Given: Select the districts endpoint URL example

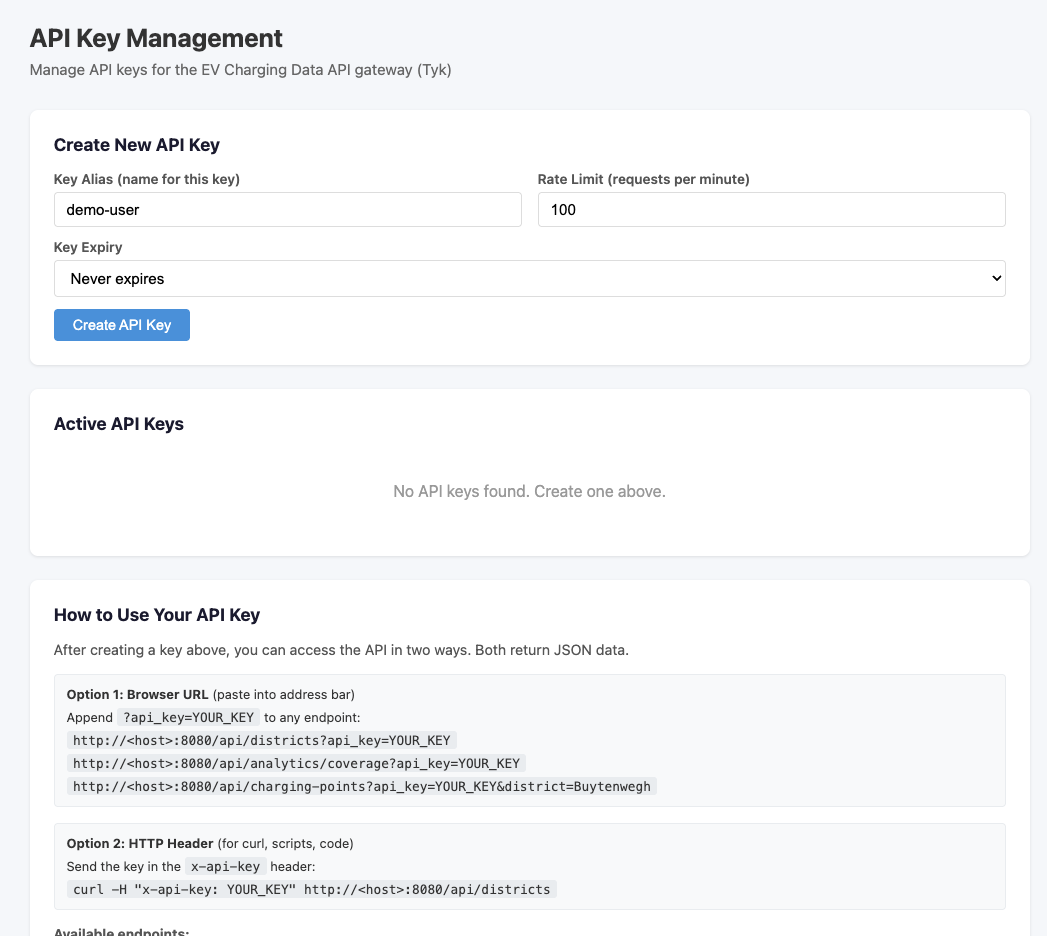Looking at the screenshot, I should [x=260, y=740].
